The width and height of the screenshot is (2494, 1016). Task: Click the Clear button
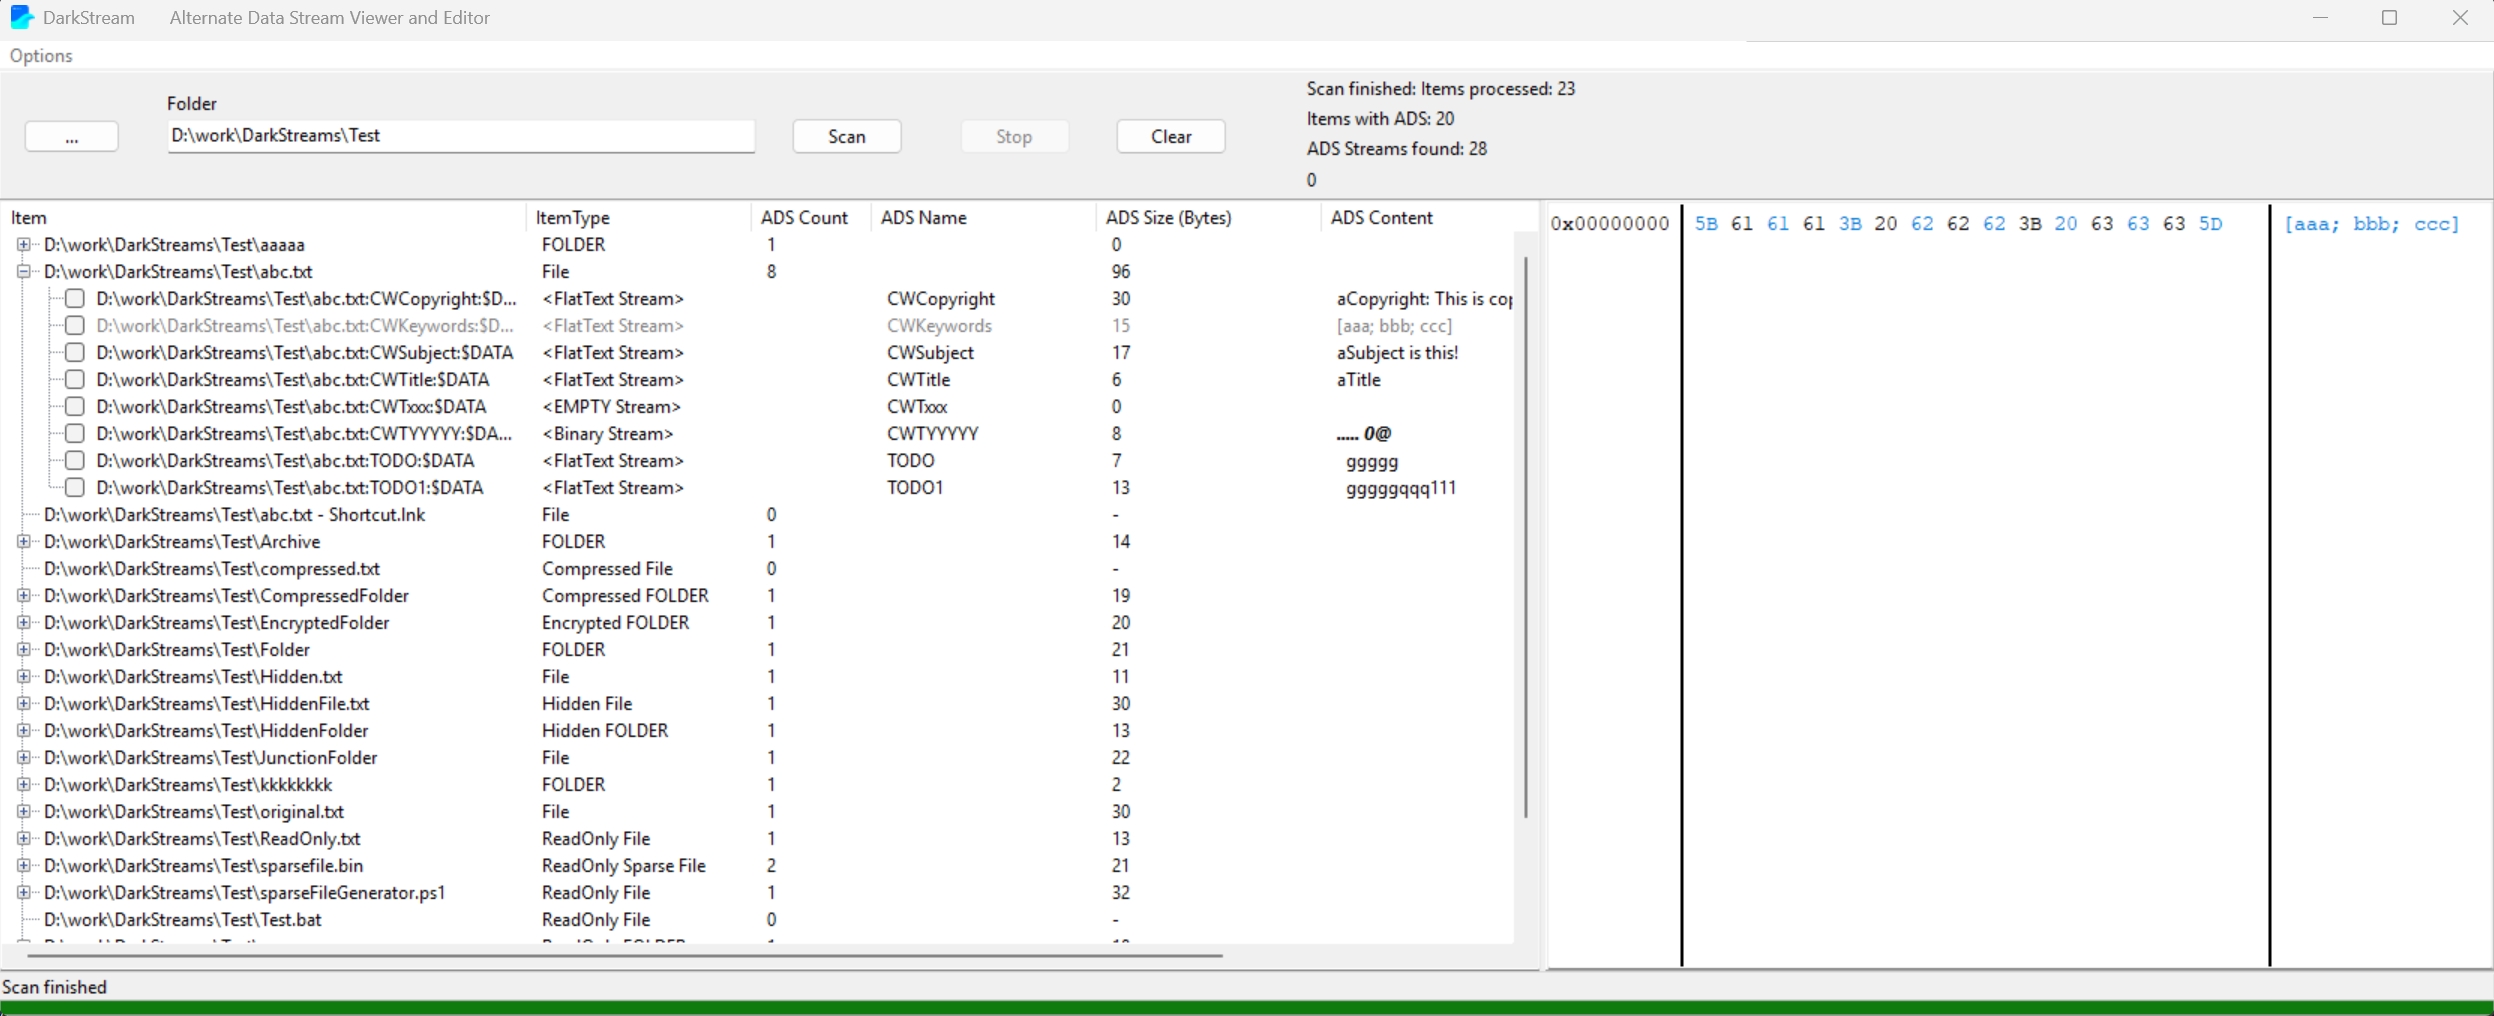pos(1170,137)
